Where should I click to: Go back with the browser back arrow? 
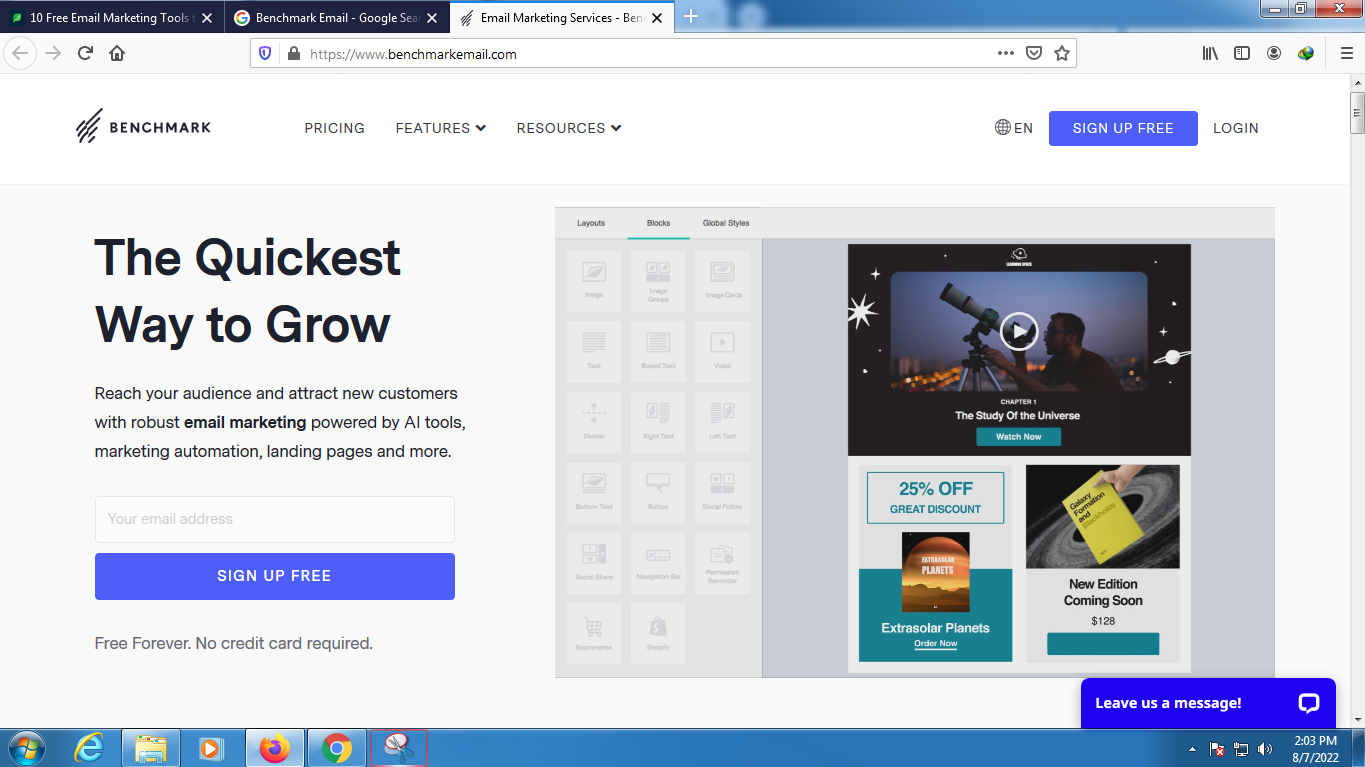pyautogui.click(x=20, y=53)
